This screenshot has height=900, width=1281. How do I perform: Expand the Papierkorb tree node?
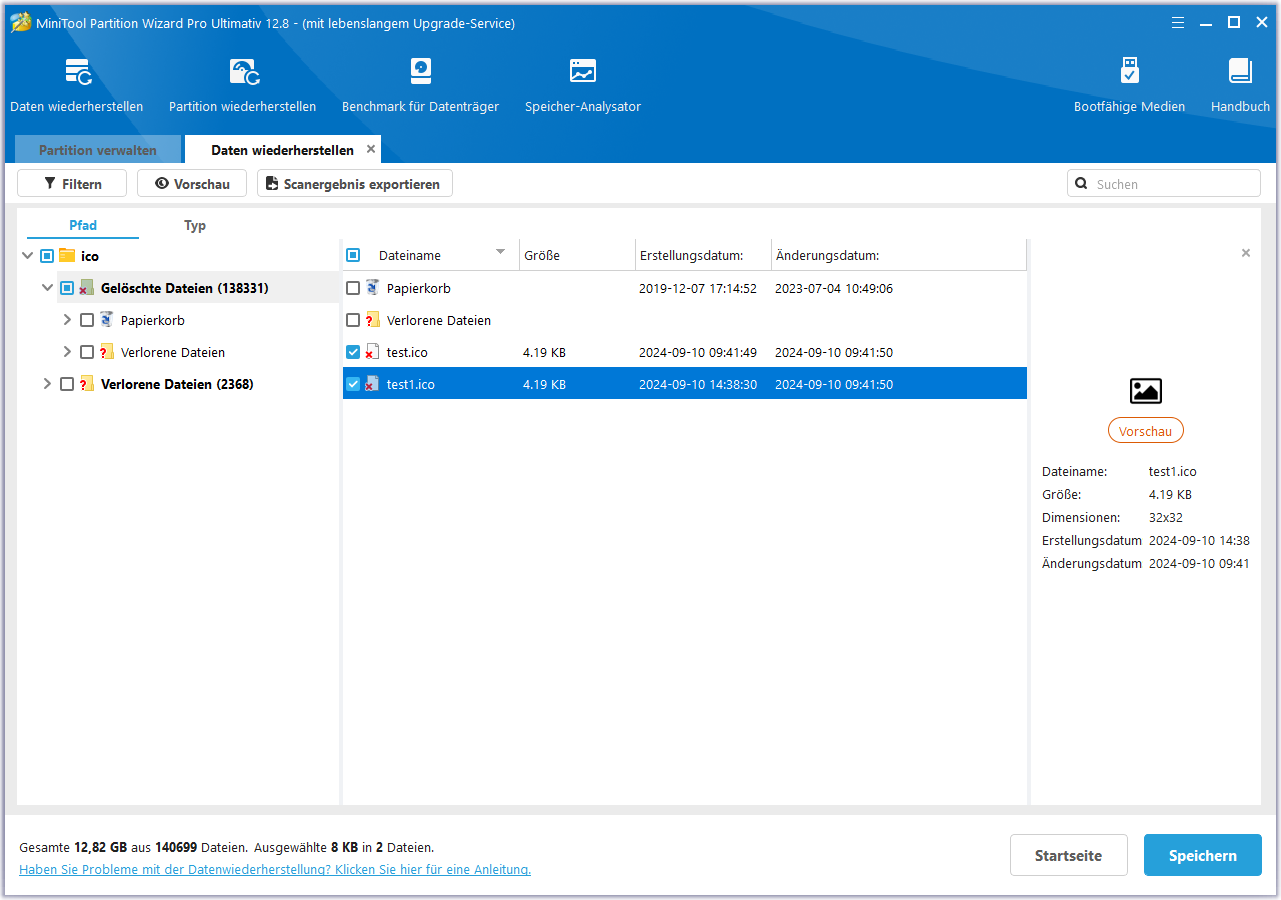click(x=67, y=320)
